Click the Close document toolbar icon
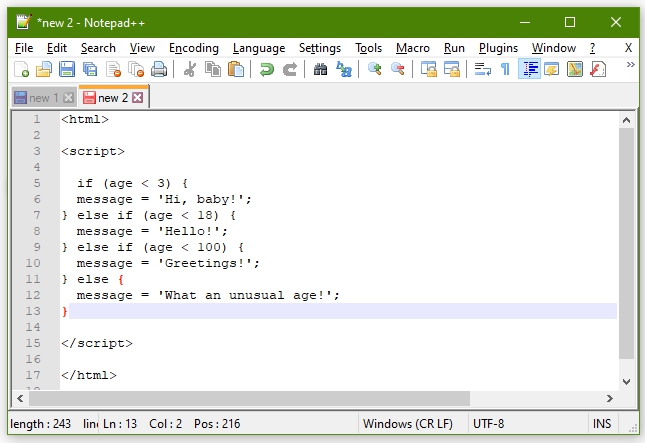The image size is (645, 443). [113, 69]
